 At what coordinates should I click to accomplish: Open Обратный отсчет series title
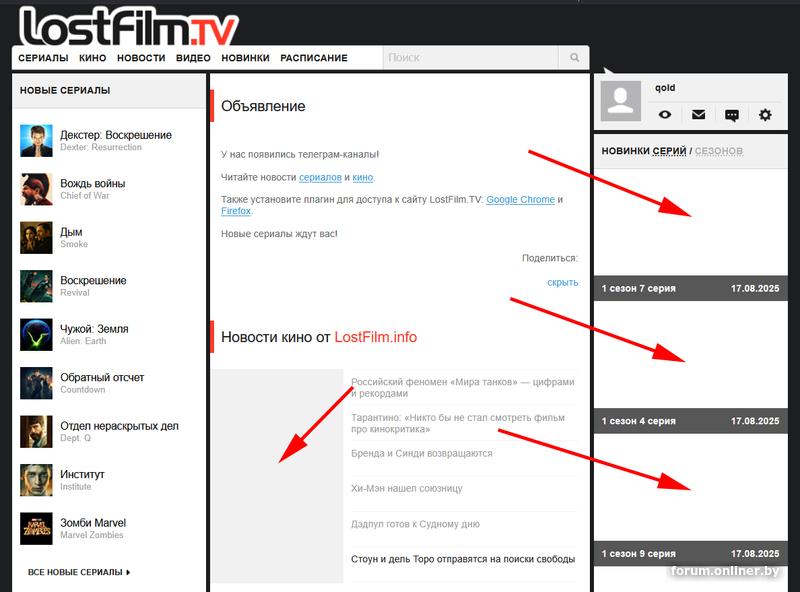(x=102, y=378)
